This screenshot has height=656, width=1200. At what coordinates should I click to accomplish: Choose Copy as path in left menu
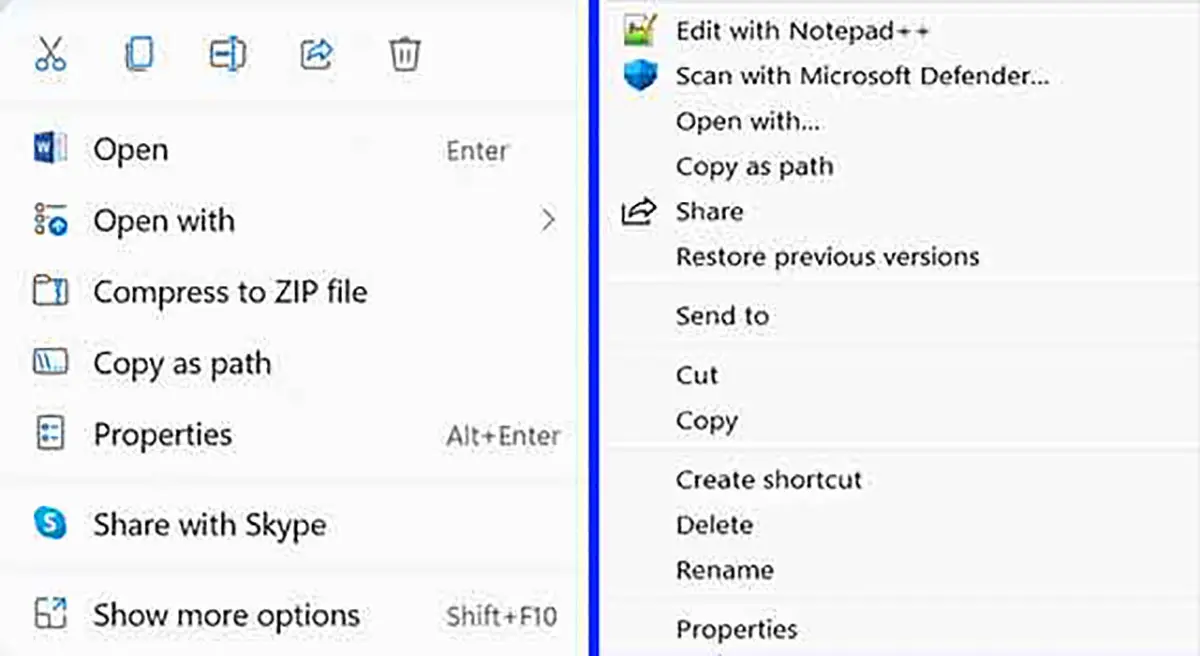(182, 364)
